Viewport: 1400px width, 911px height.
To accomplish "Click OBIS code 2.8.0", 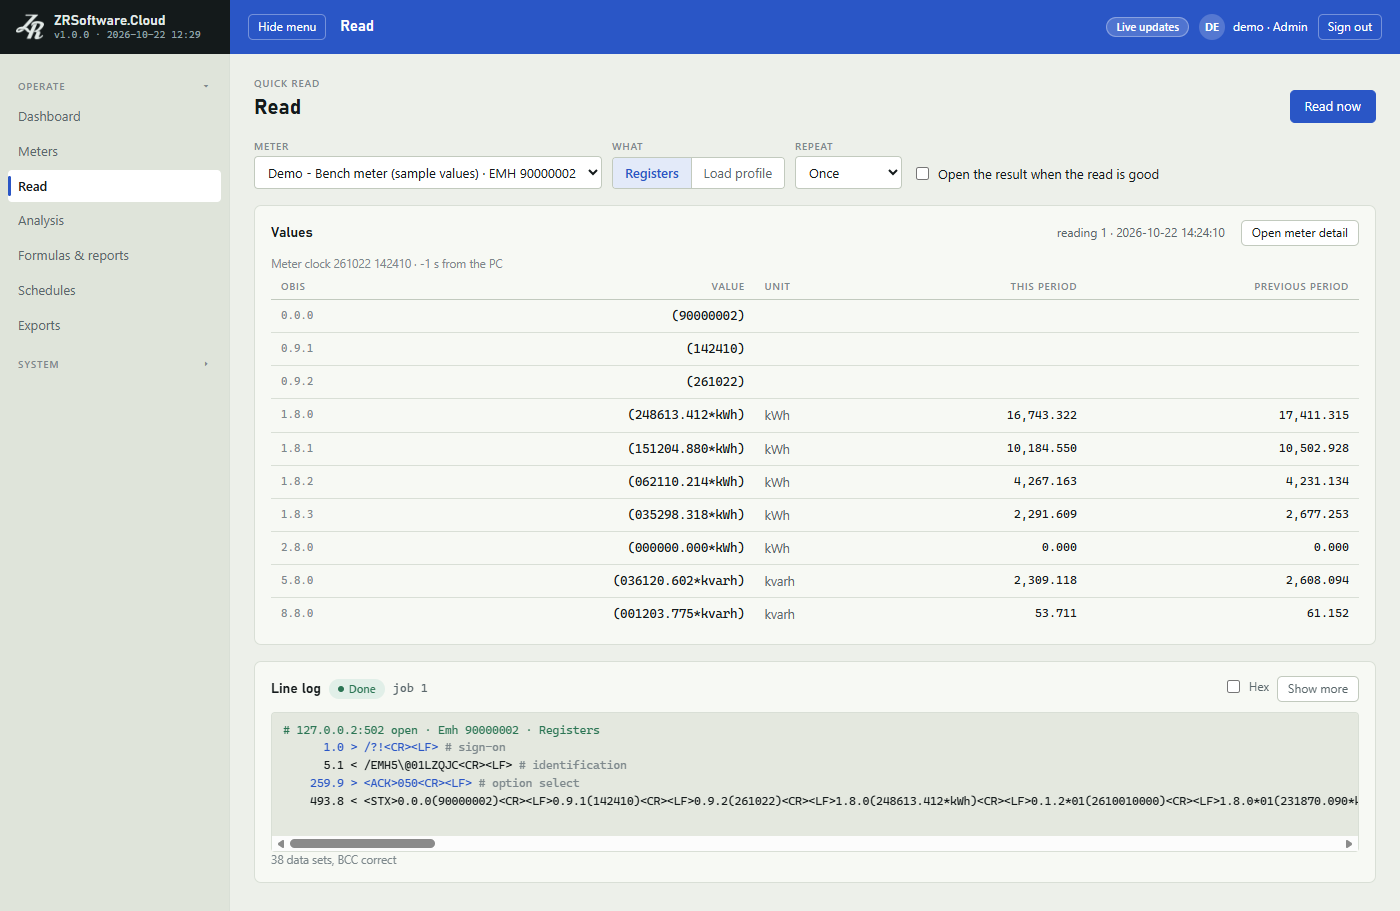I will coord(297,548).
